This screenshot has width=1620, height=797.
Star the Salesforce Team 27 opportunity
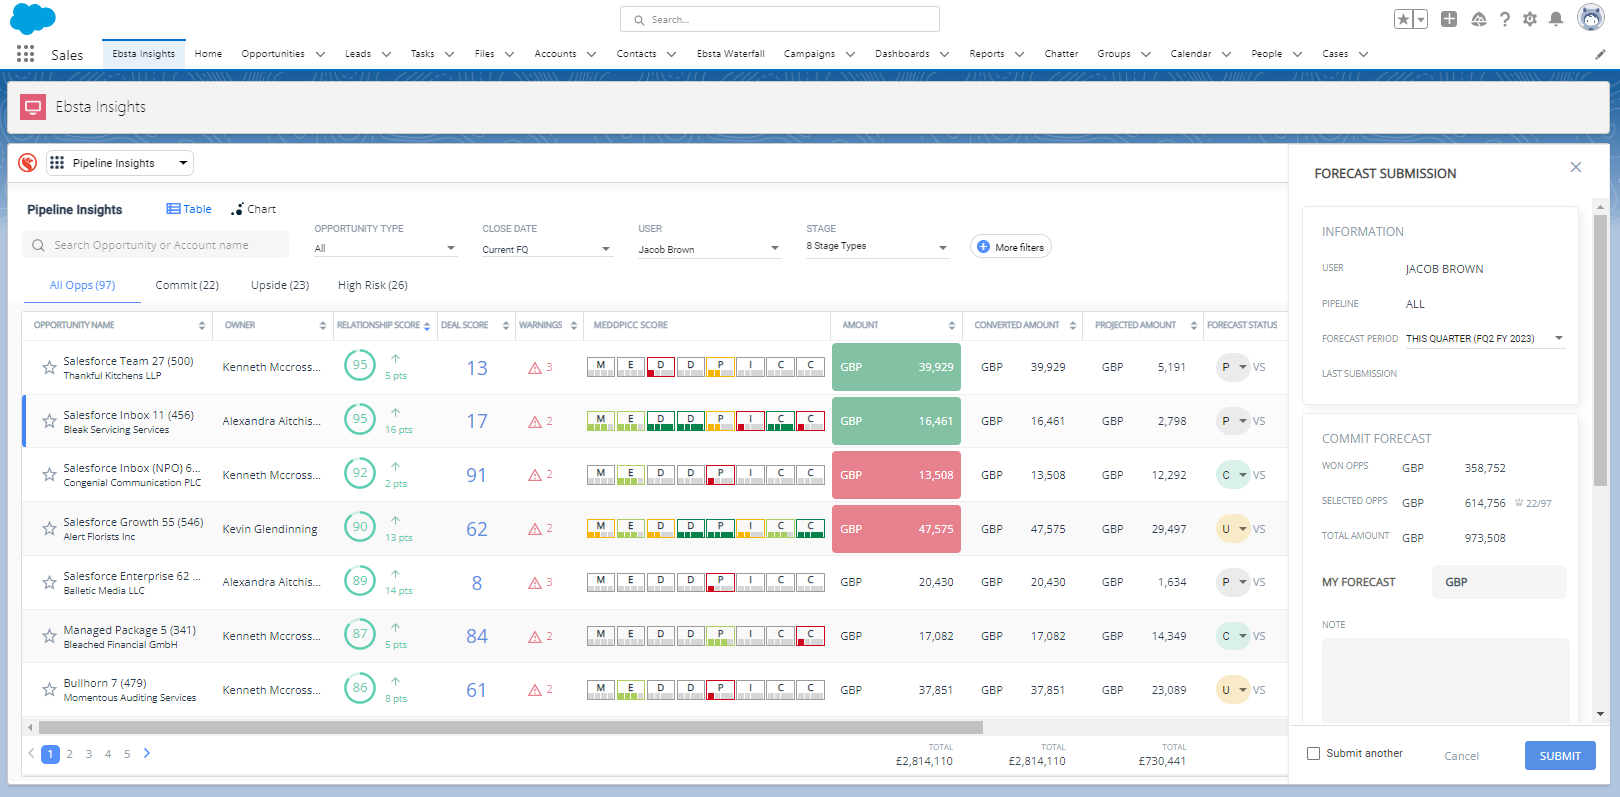click(x=49, y=368)
